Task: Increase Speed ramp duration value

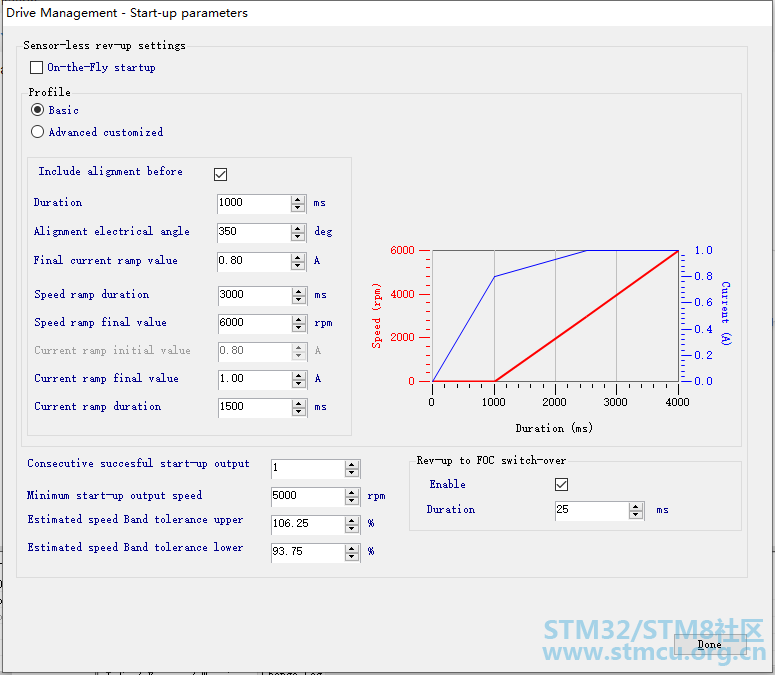Action: point(299,292)
